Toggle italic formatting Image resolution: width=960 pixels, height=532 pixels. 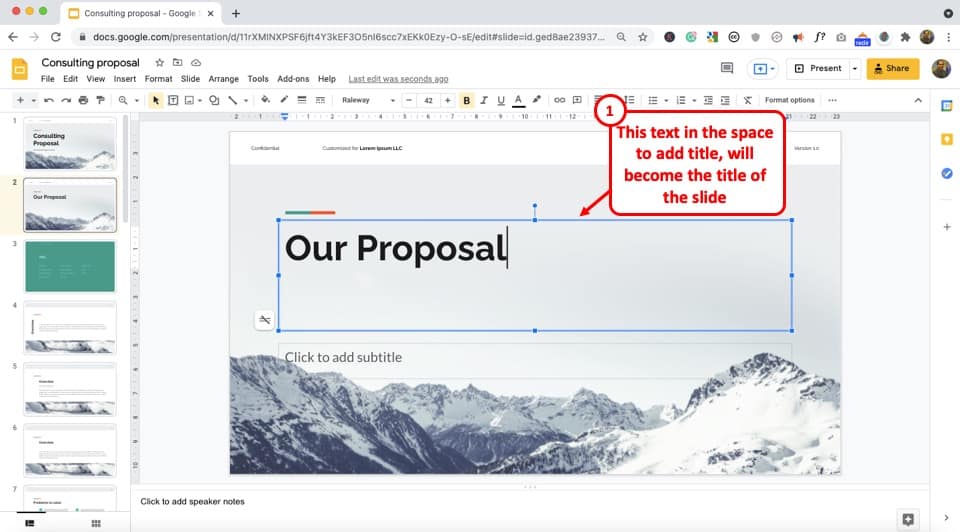484,100
